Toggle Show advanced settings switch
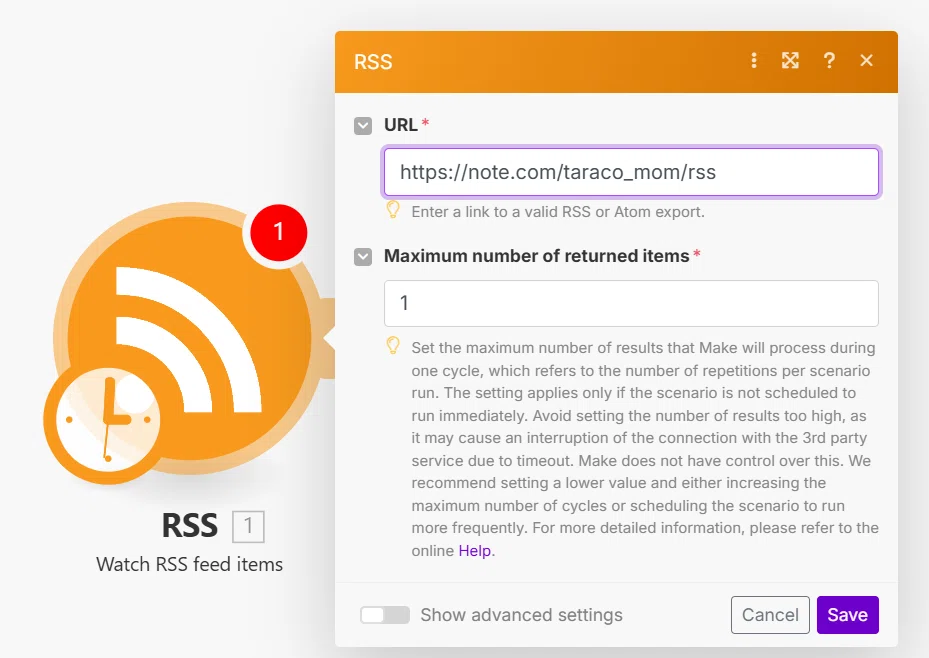 [x=385, y=615]
